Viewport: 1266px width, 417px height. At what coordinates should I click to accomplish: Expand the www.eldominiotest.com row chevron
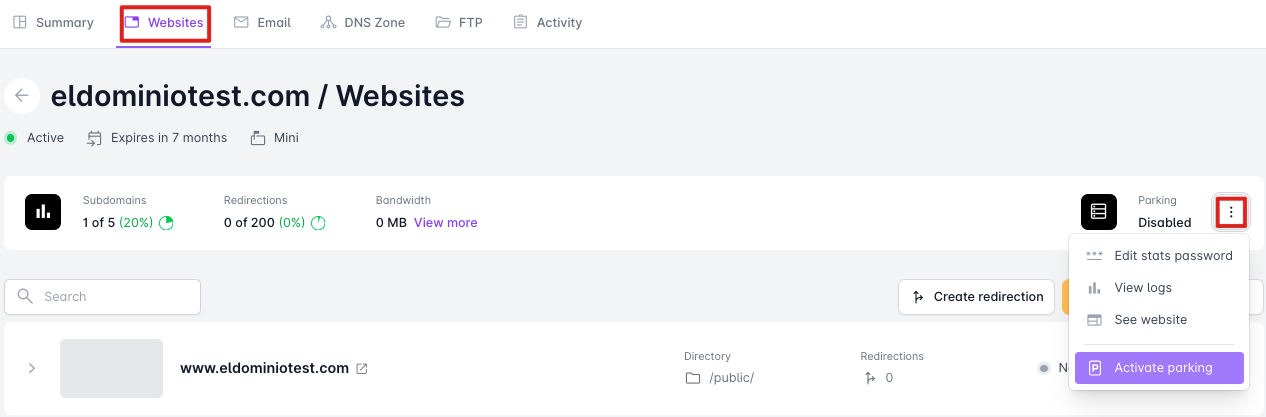coord(32,368)
